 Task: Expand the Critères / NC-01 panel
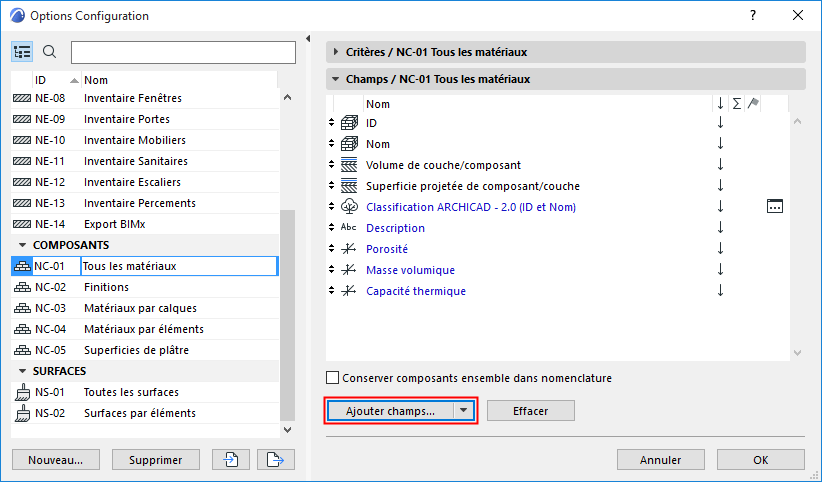pos(336,52)
